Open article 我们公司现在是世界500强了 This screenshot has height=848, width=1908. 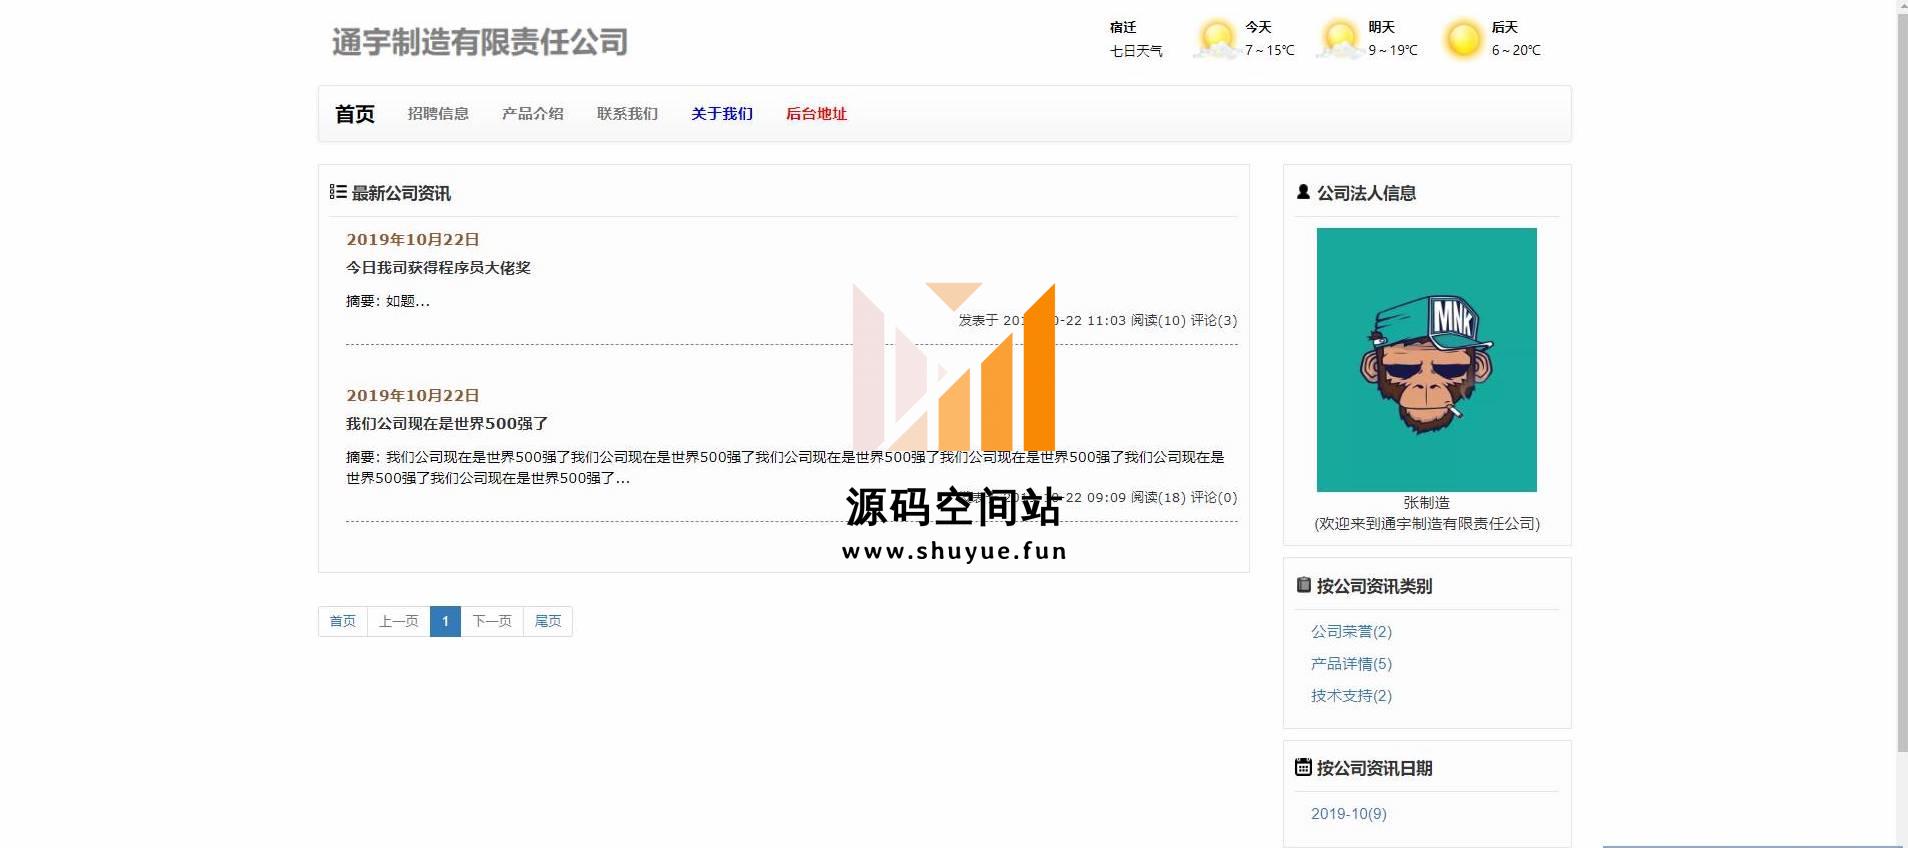(x=447, y=424)
